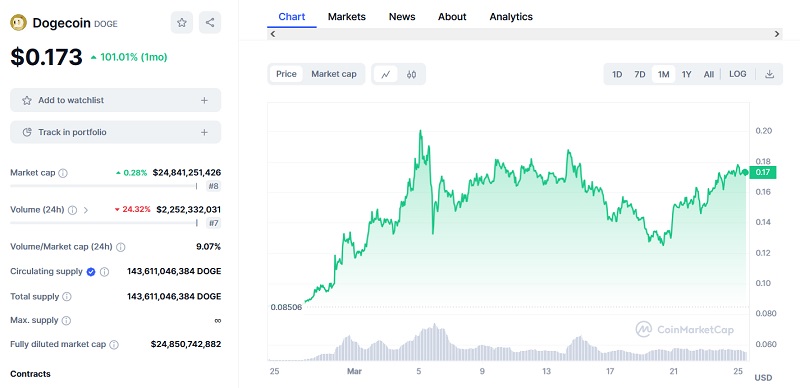Toggle chart to Market cap view

point(334,74)
